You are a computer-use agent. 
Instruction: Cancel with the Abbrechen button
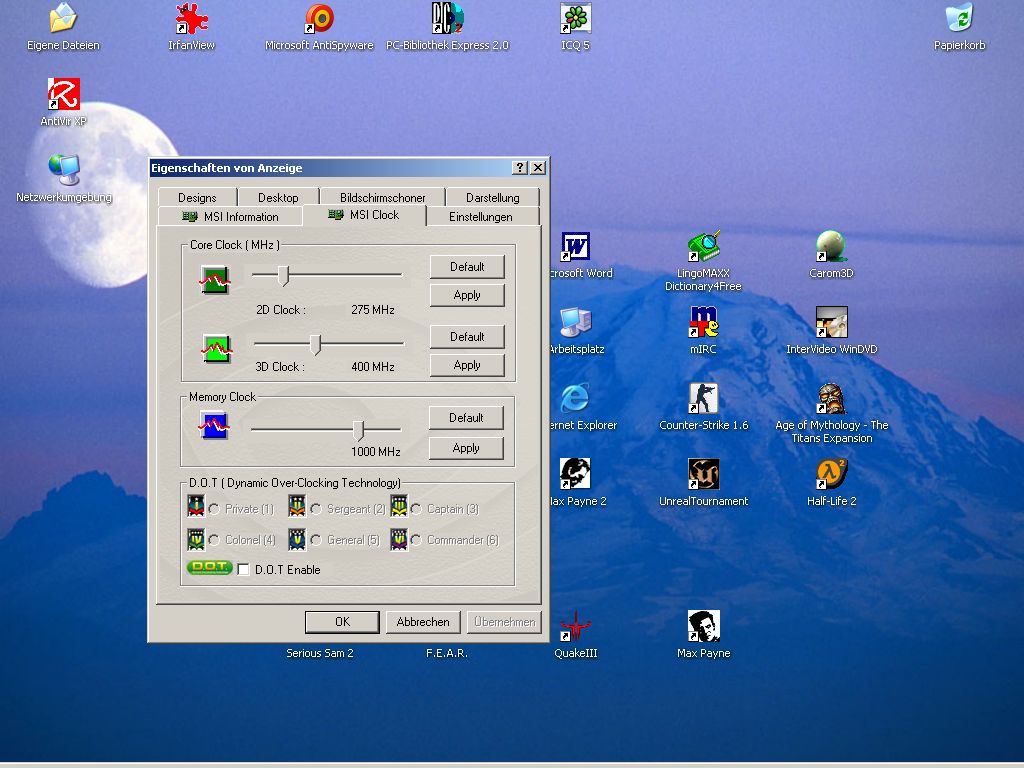(423, 622)
